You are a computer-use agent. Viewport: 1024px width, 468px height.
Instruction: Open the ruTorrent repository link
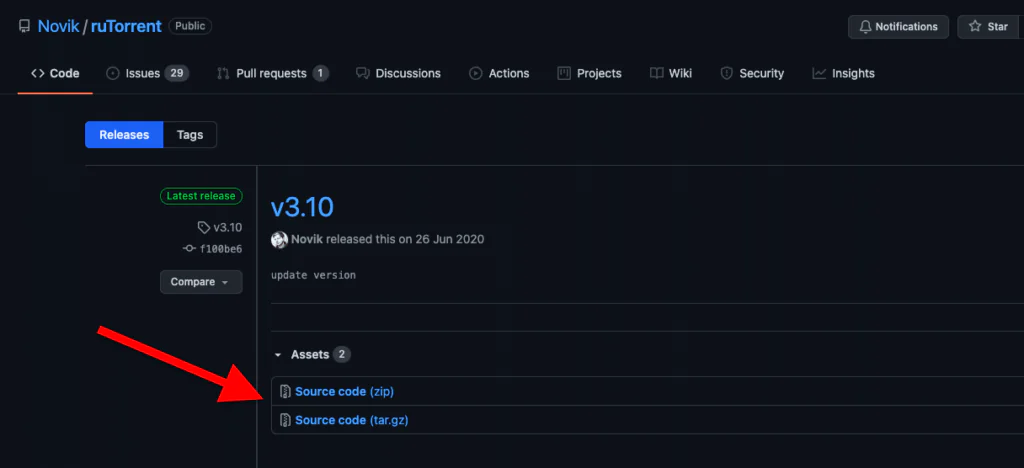126,26
